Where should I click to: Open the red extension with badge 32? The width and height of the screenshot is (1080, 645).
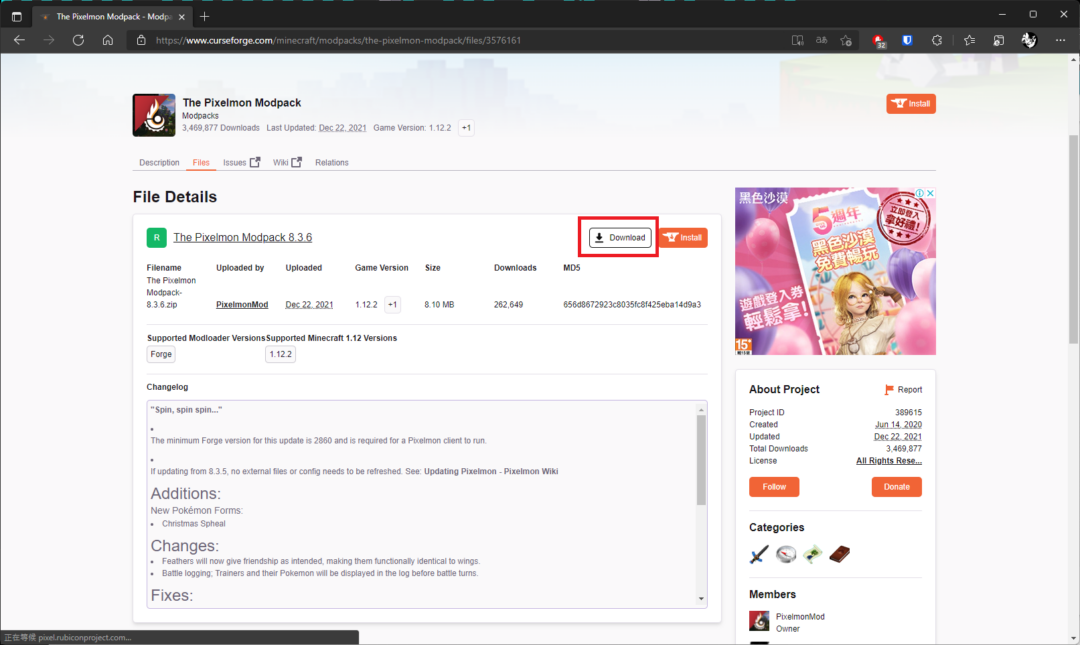coord(879,41)
